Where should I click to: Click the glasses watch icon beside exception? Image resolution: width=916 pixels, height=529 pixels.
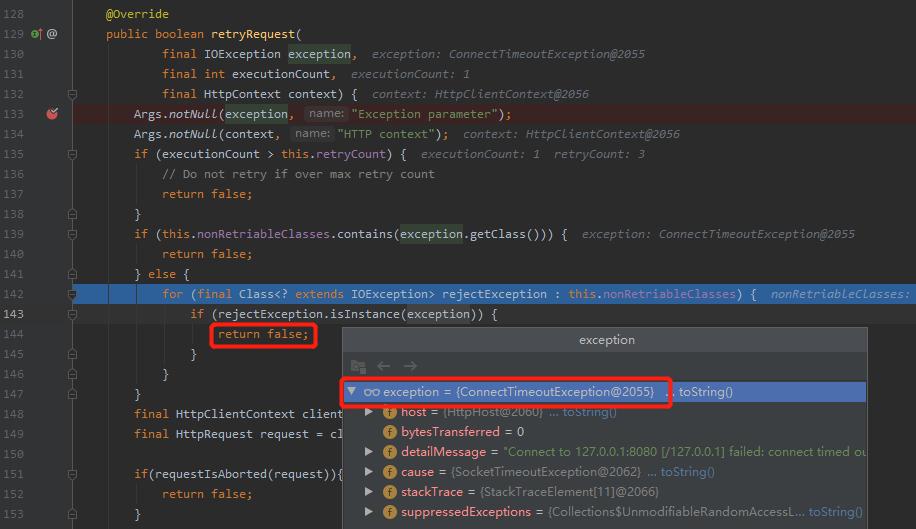coord(372,392)
